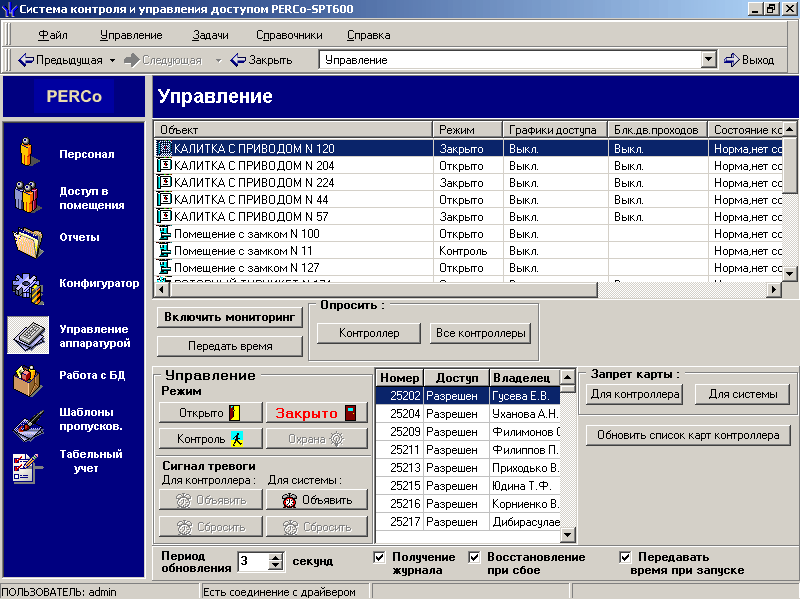Open the Шаблоны пропусков icon
This screenshot has width=800, height=600.
[28, 424]
